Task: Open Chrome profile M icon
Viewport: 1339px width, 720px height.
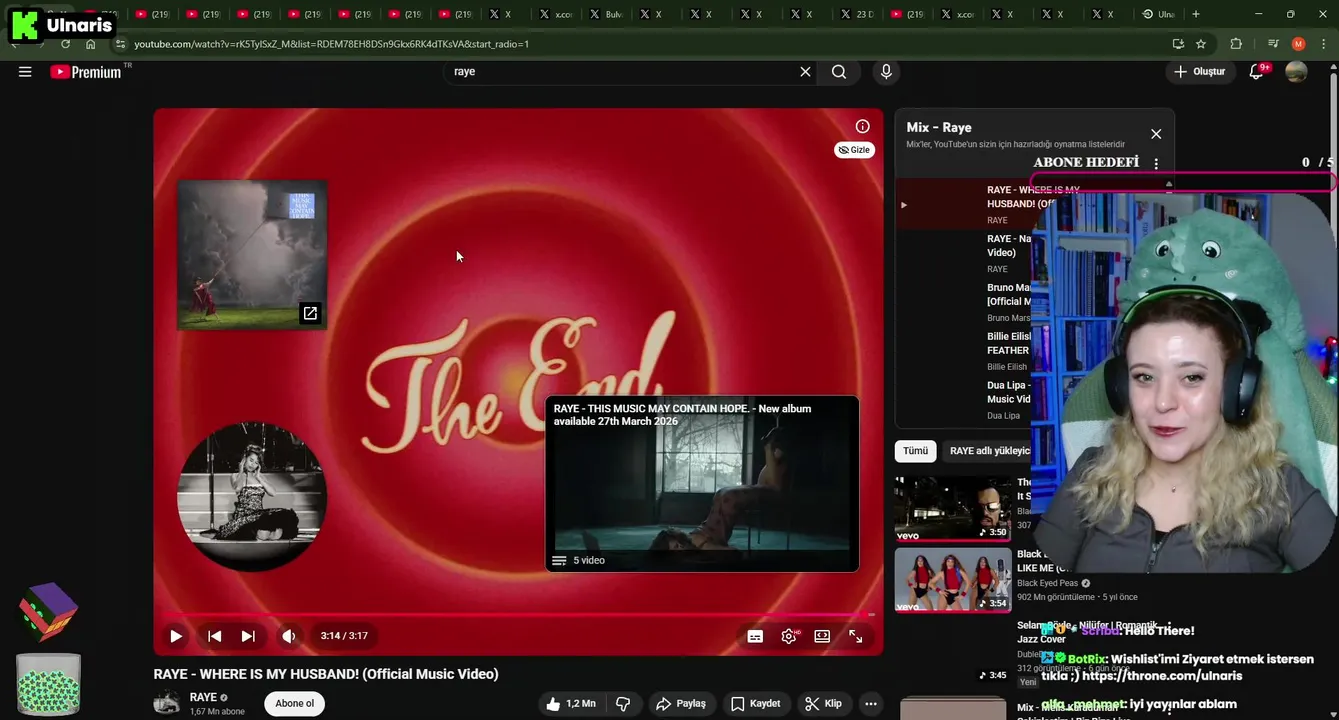Action: coord(1298,44)
